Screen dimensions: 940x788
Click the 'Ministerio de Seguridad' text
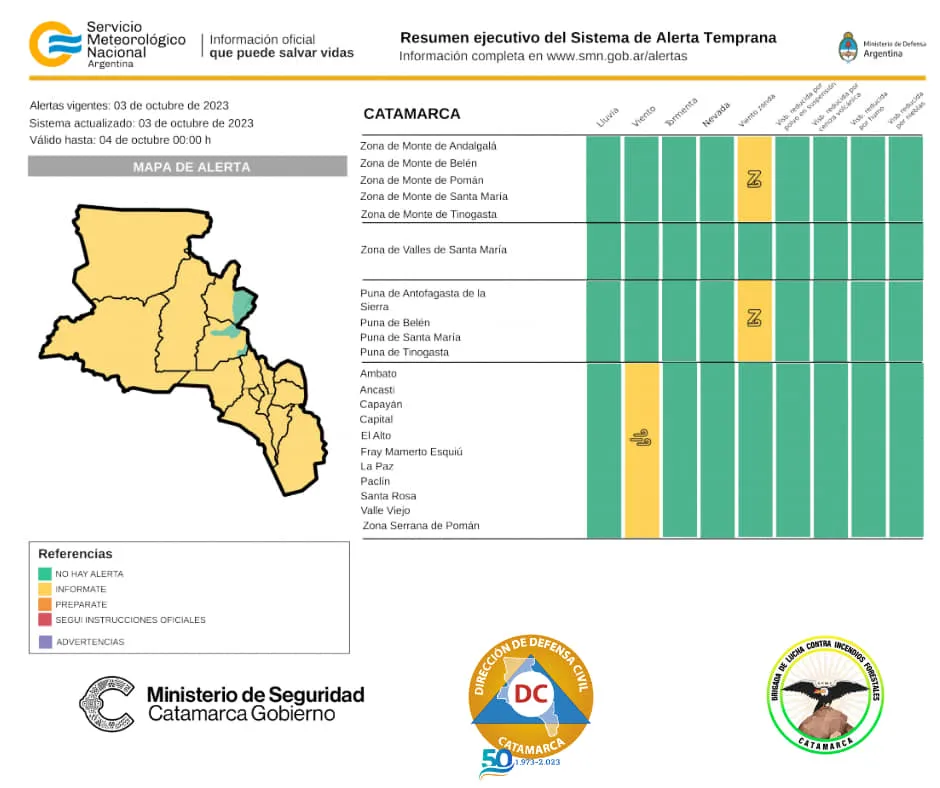(256, 694)
